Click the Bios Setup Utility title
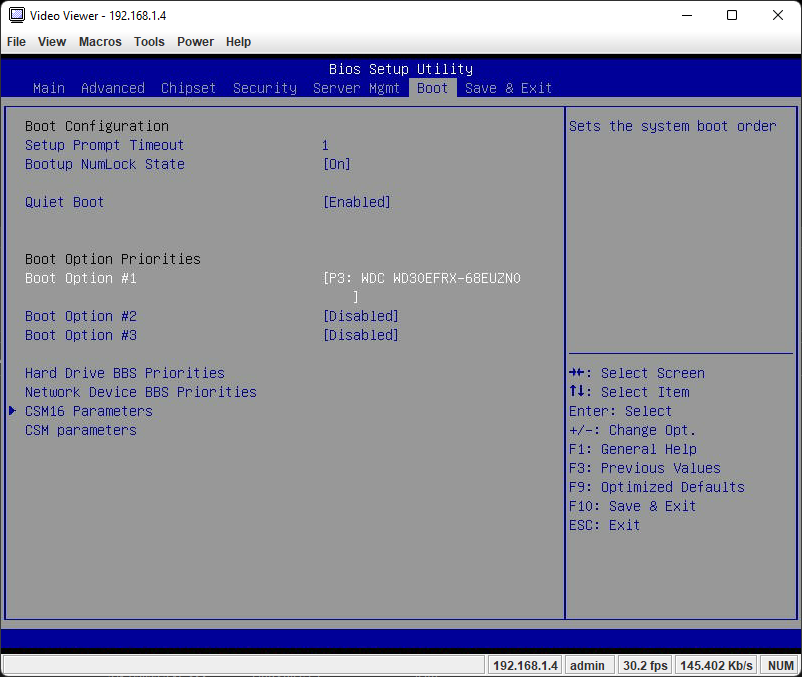802x677 pixels. click(x=401, y=69)
